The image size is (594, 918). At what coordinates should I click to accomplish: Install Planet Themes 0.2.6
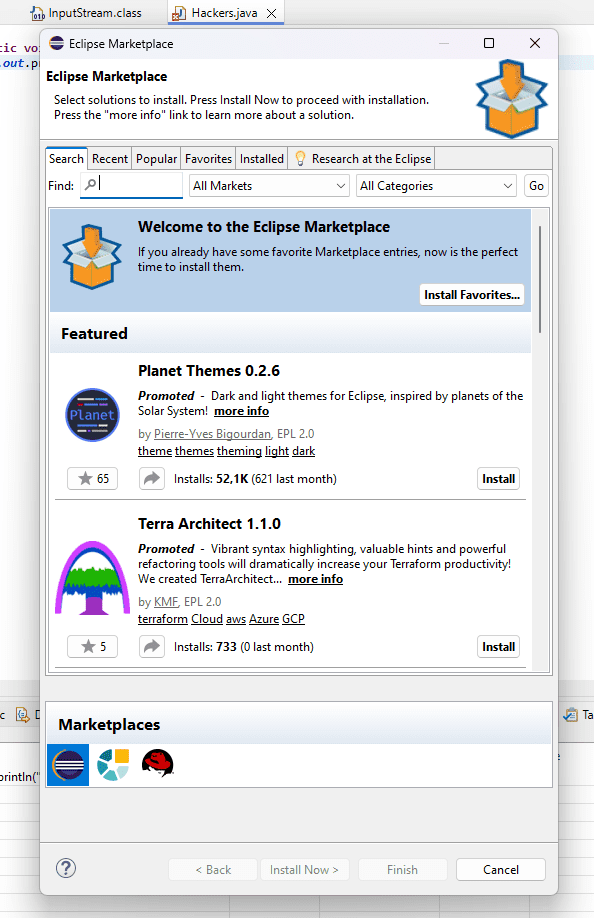pos(498,479)
